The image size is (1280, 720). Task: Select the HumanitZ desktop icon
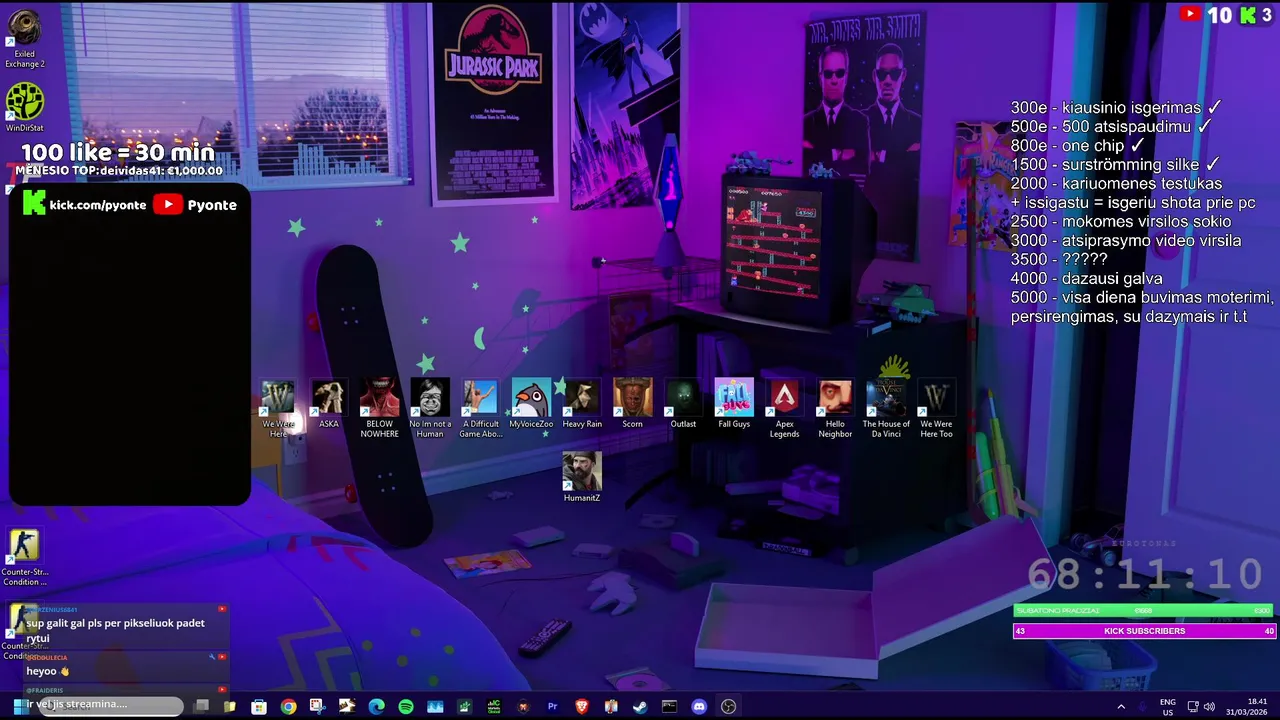click(x=582, y=477)
